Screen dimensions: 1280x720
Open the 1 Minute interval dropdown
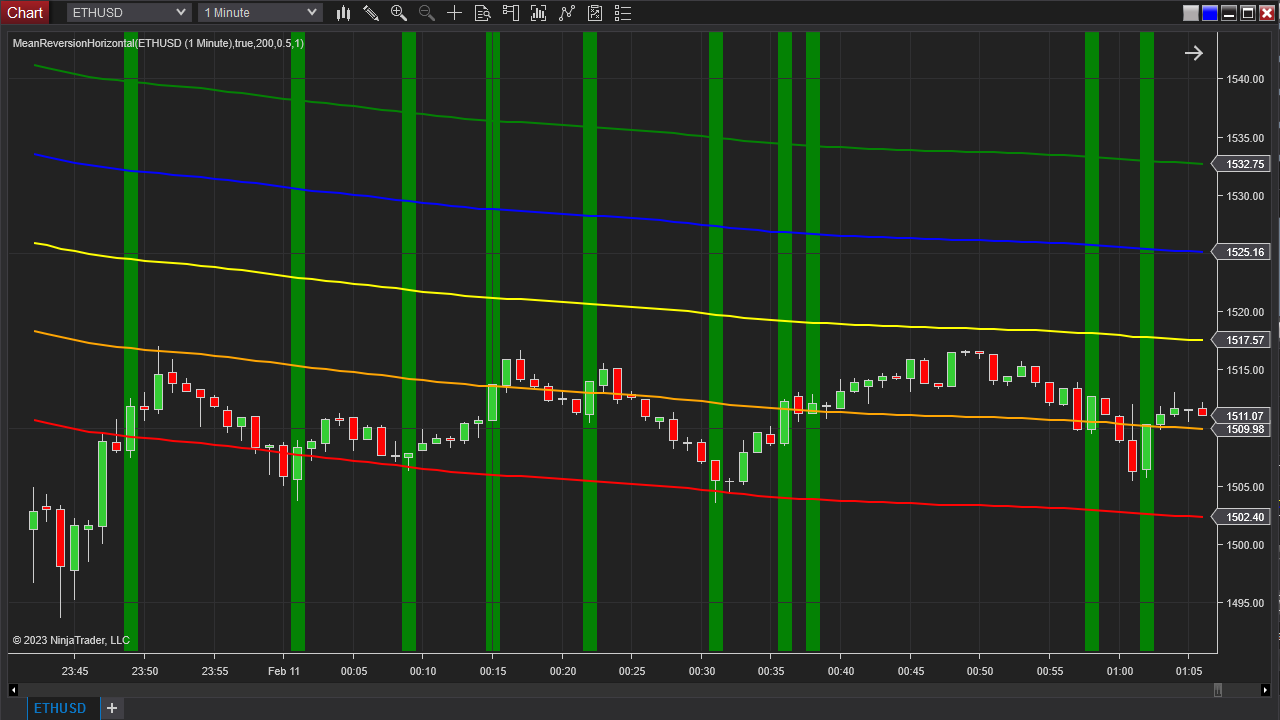(260, 13)
